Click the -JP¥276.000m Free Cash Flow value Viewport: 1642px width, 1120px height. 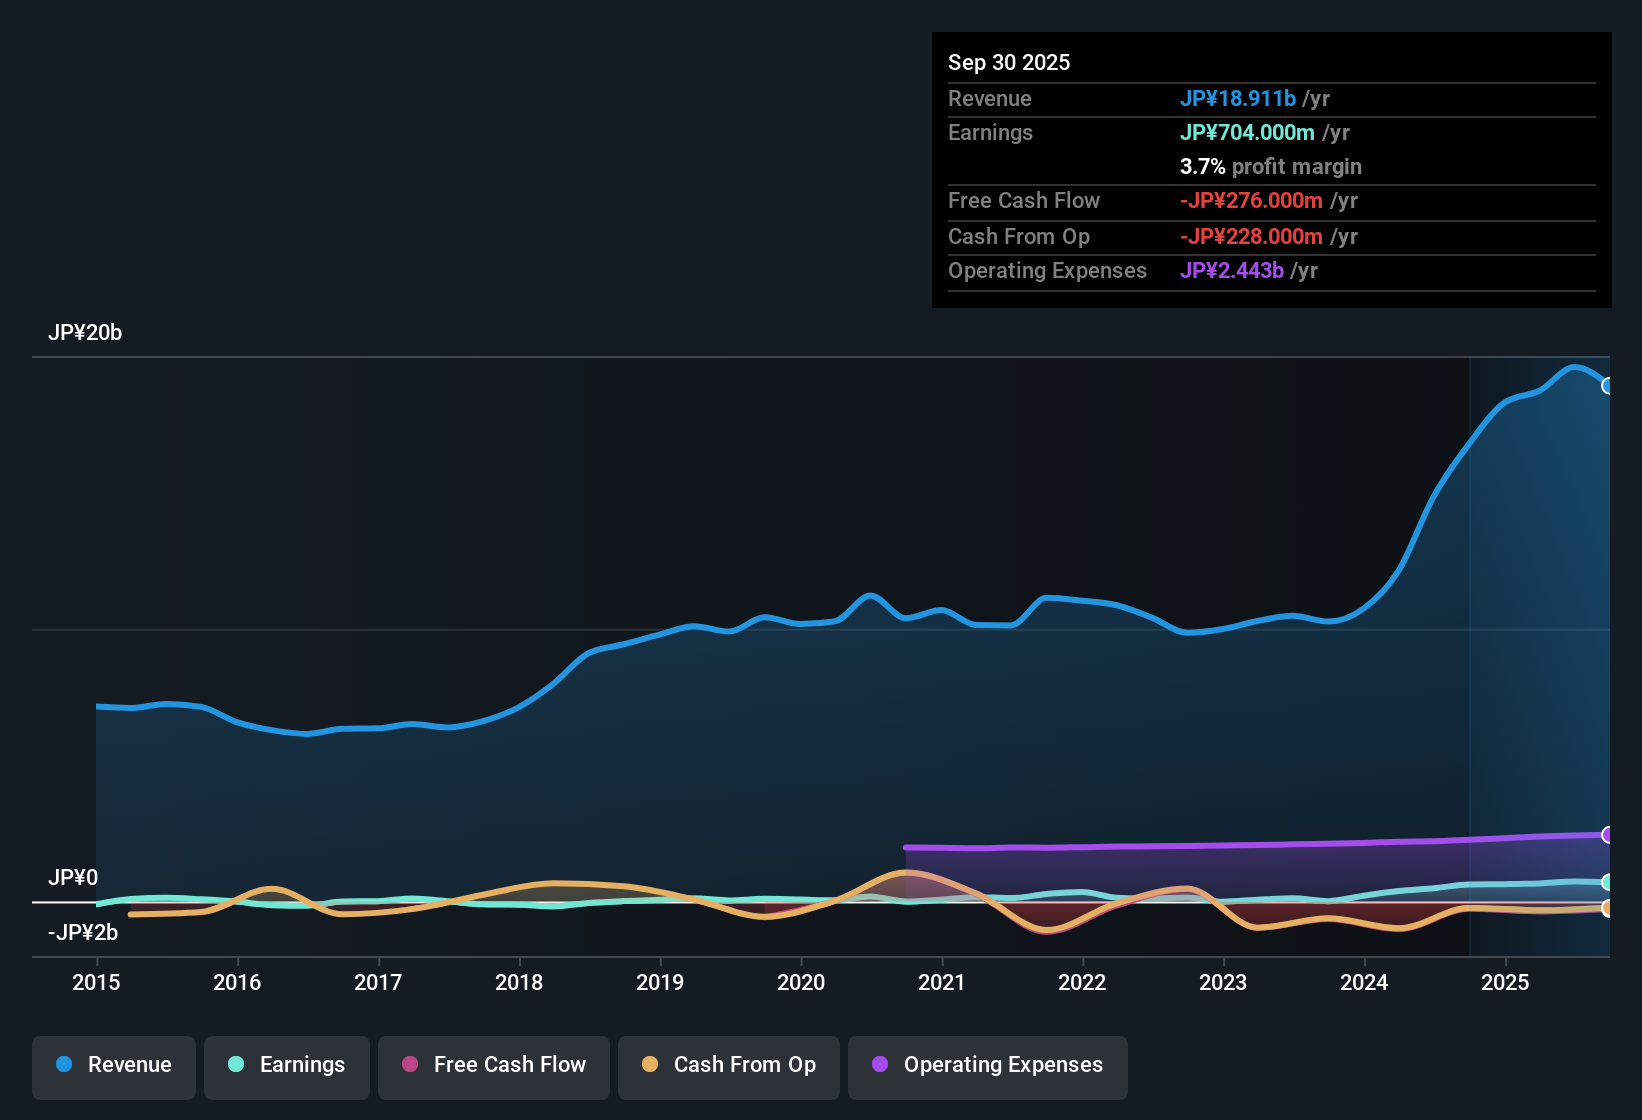click(1251, 201)
